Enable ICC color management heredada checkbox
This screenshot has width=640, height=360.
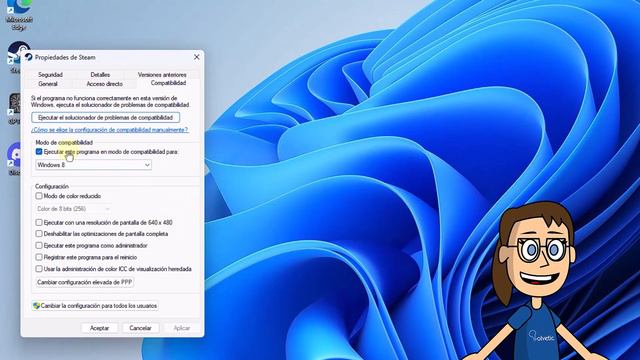(39, 269)
